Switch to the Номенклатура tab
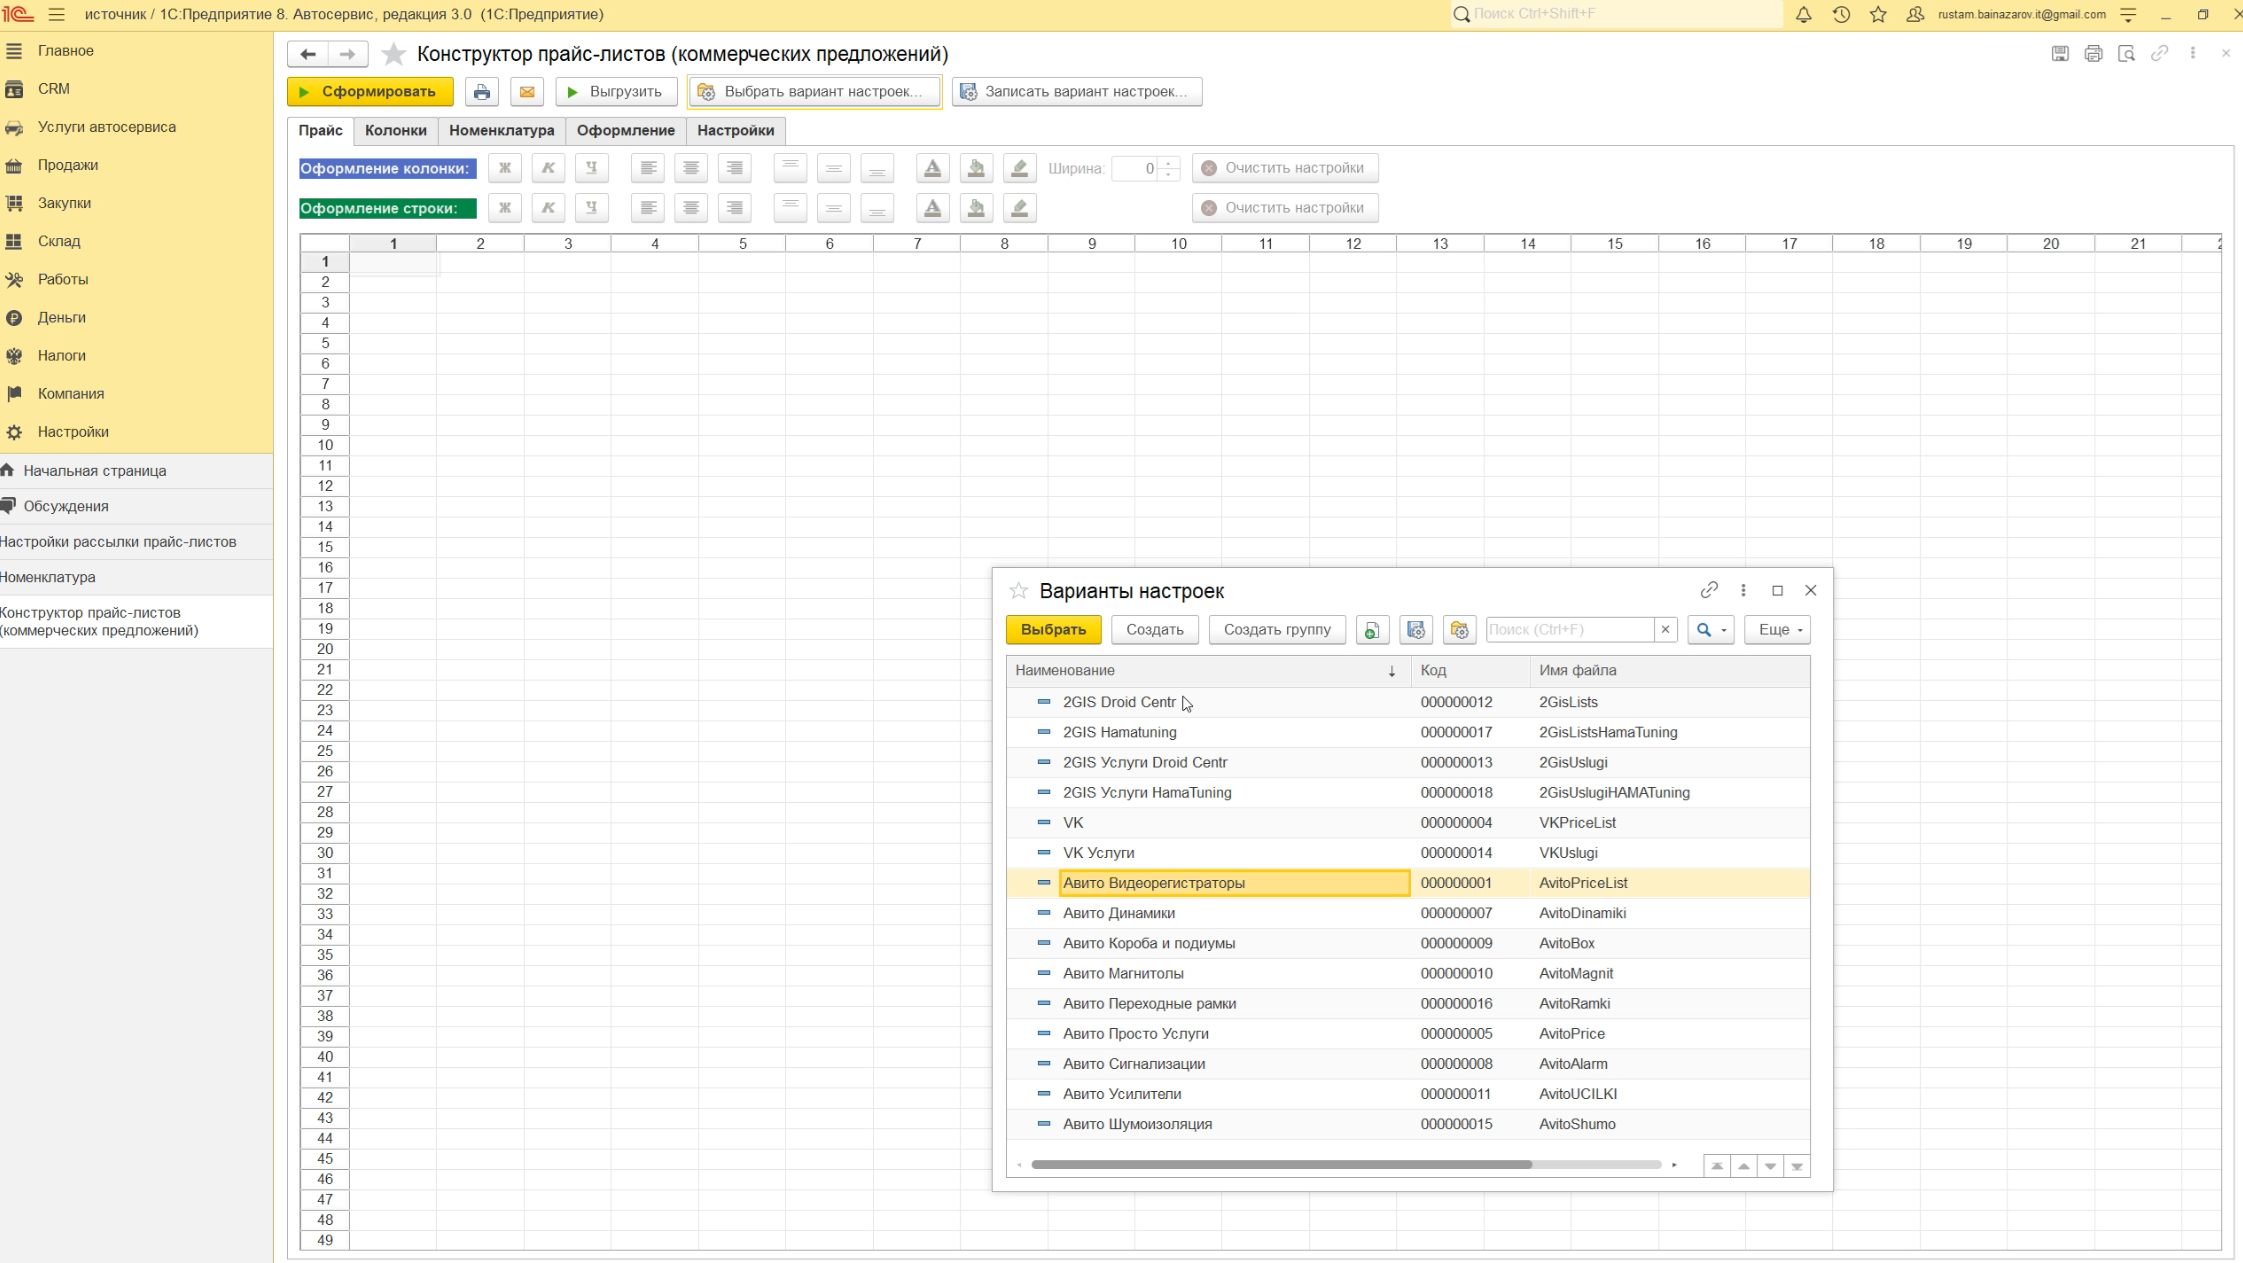 (x=502, y=130)
